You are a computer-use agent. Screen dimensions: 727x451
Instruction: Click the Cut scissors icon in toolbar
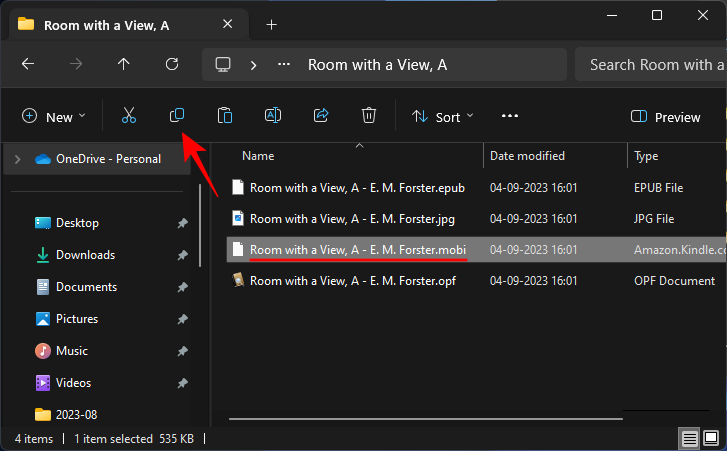pos(128,116)
